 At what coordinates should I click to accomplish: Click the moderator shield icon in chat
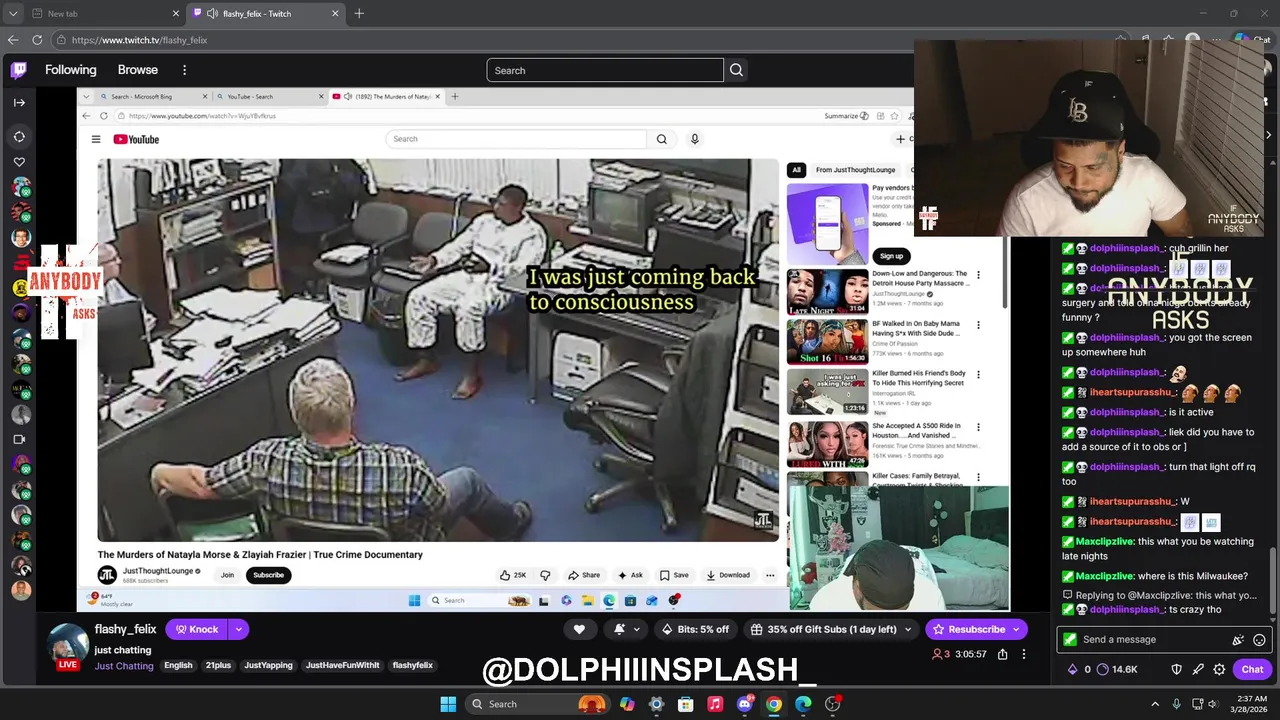pyautogui.click(x=1177, y=670)
